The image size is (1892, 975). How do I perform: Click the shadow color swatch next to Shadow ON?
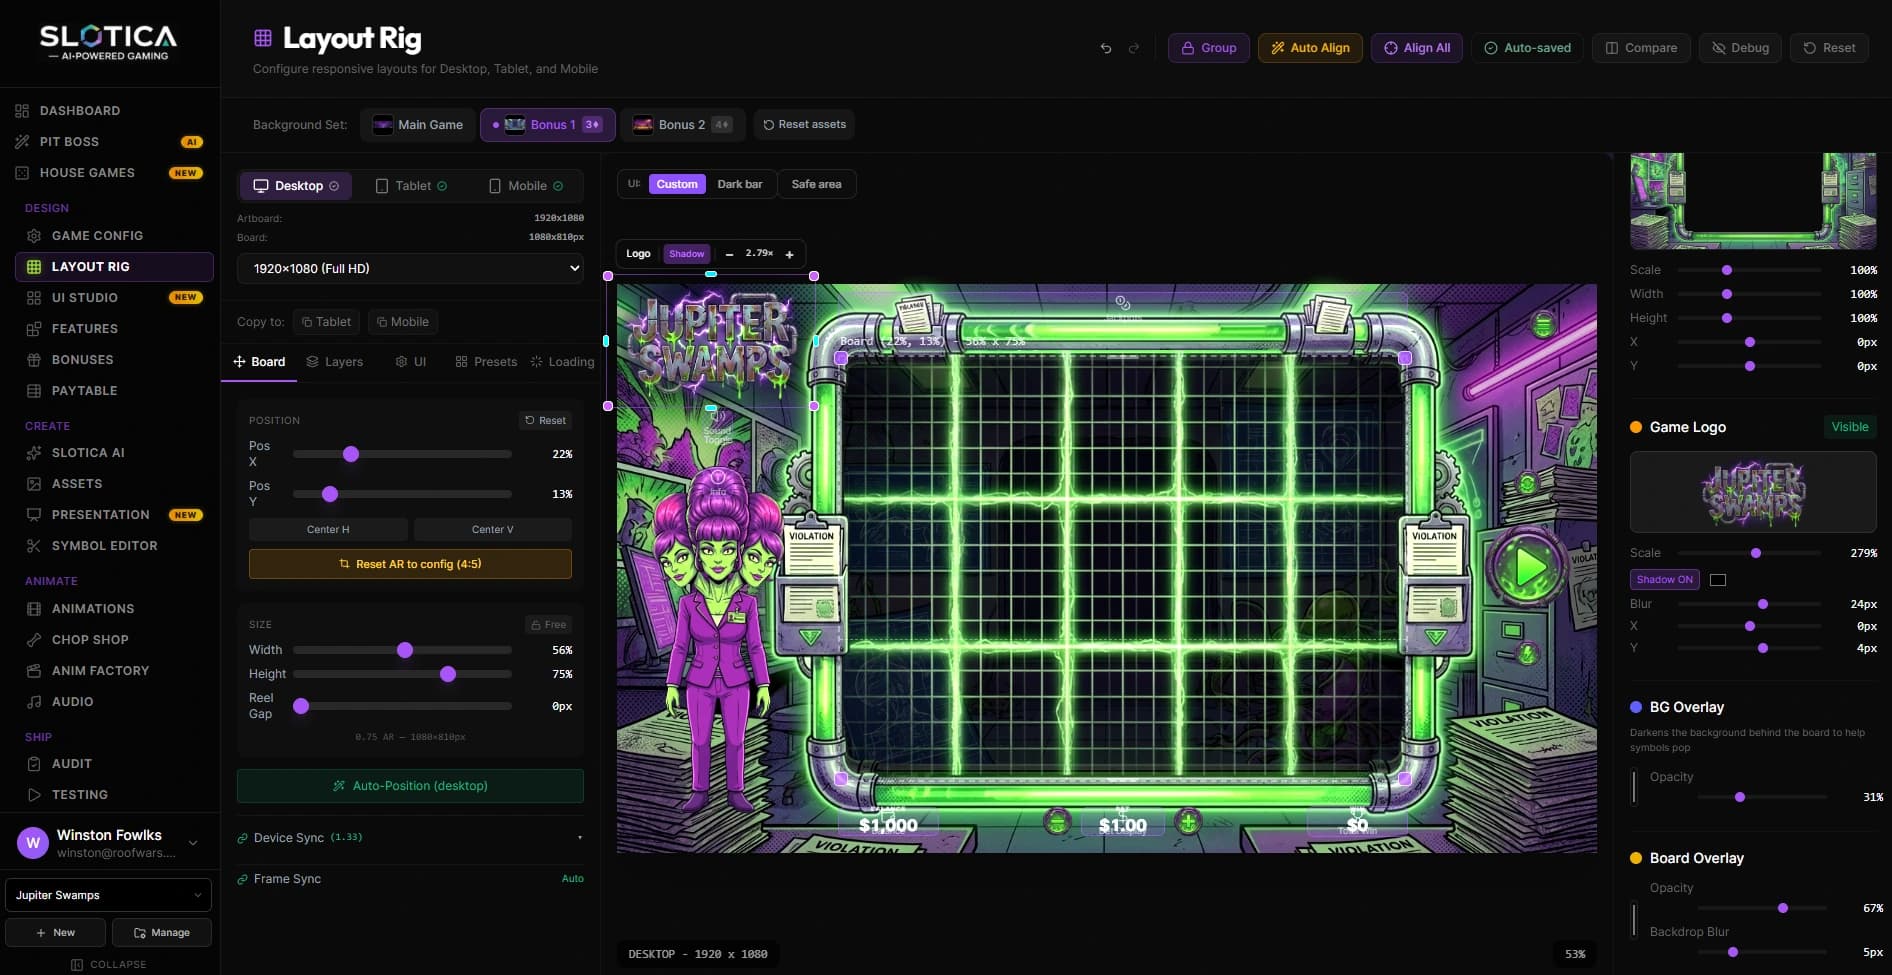coord(1718,580)
